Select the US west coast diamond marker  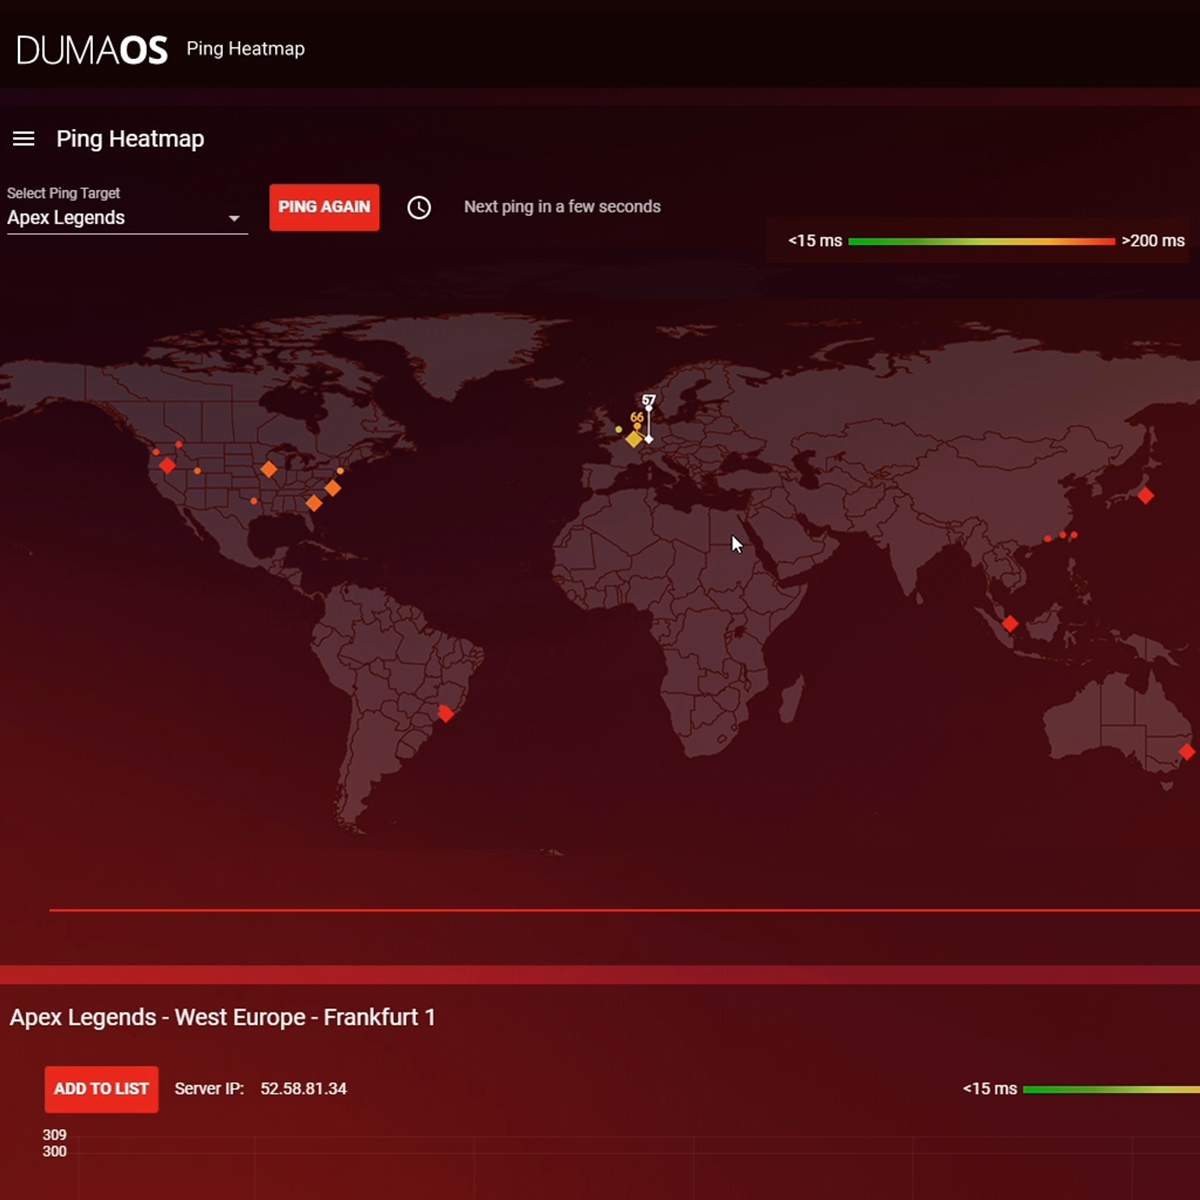pos(167,465)
